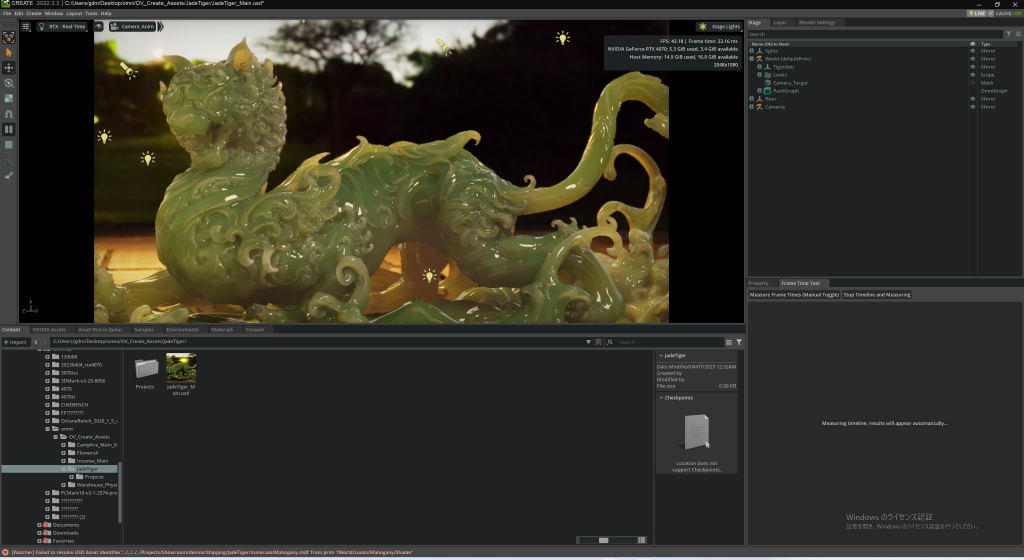Toggle visibility of Cameras prim
Viewport: 1024px width, 560px height.
coord(972,106)
